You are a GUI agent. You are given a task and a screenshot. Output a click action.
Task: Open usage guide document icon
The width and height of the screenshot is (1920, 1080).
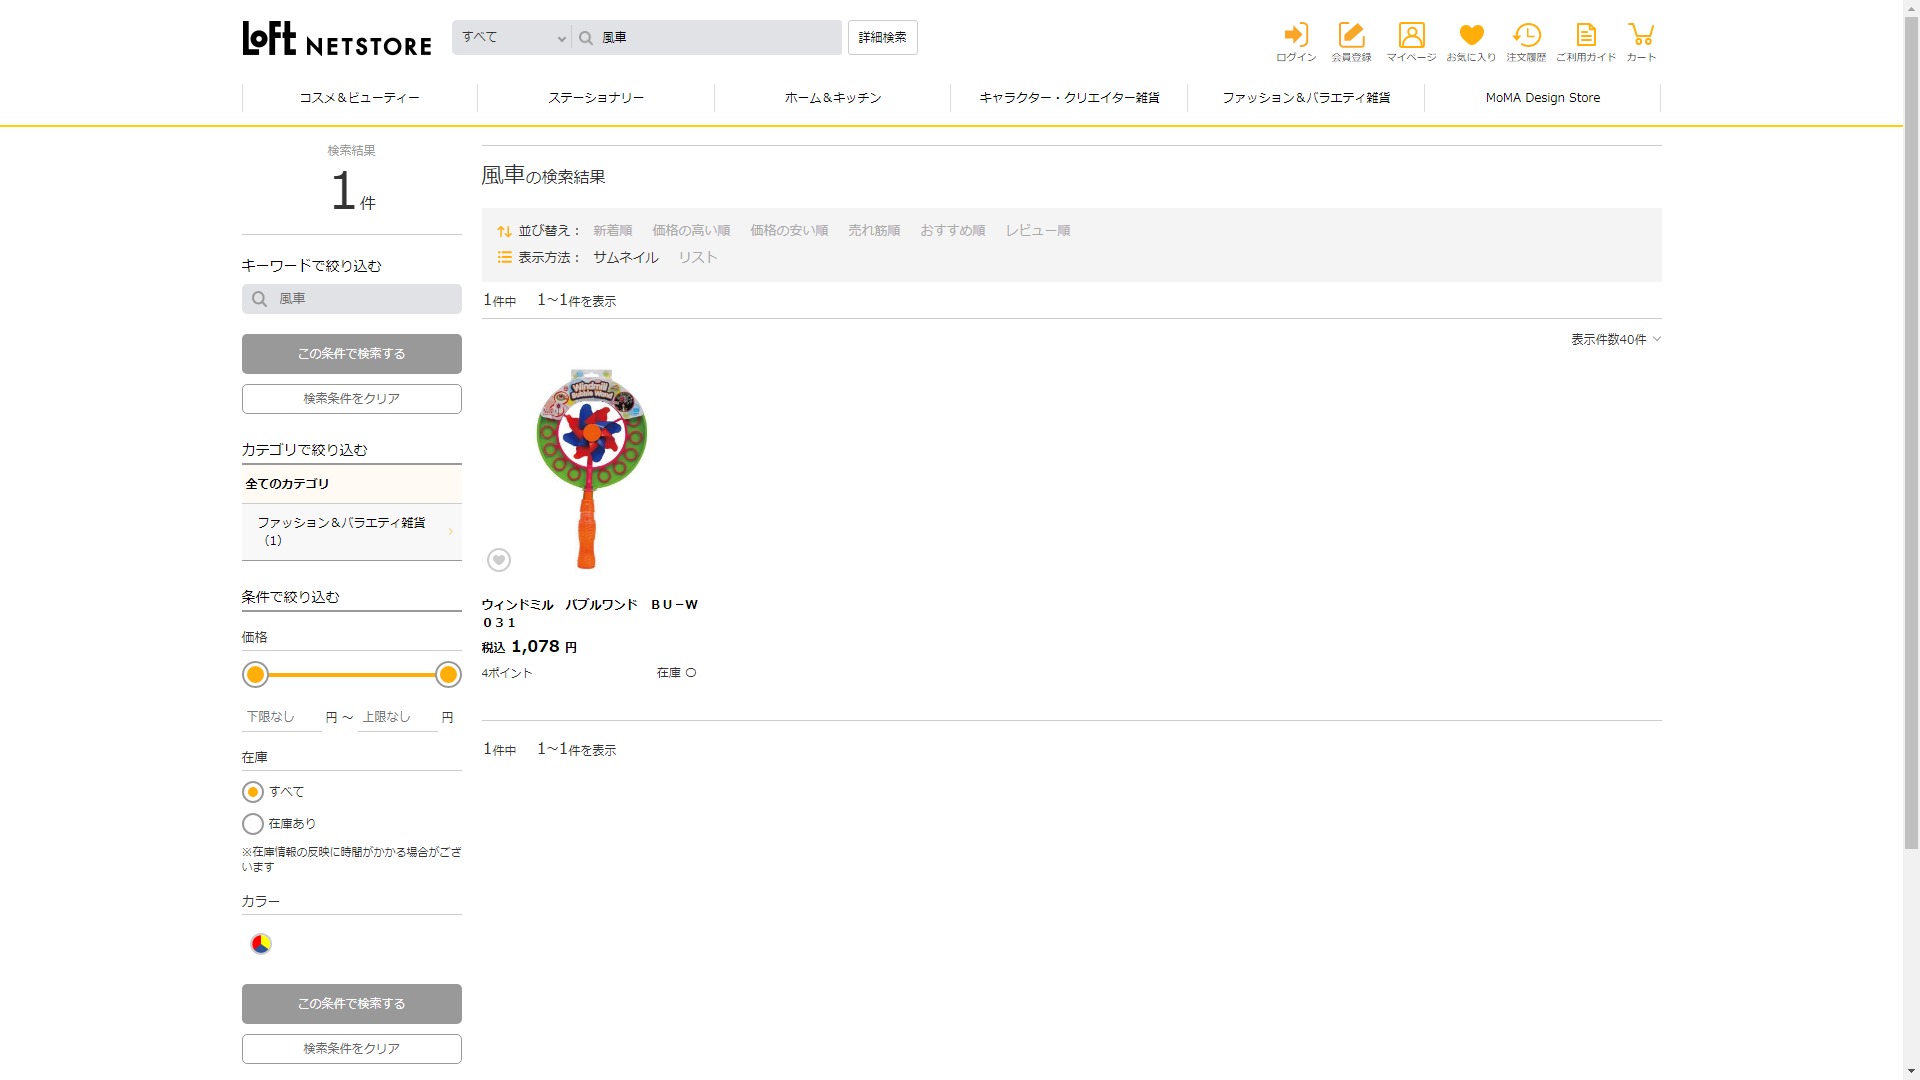1586,36
